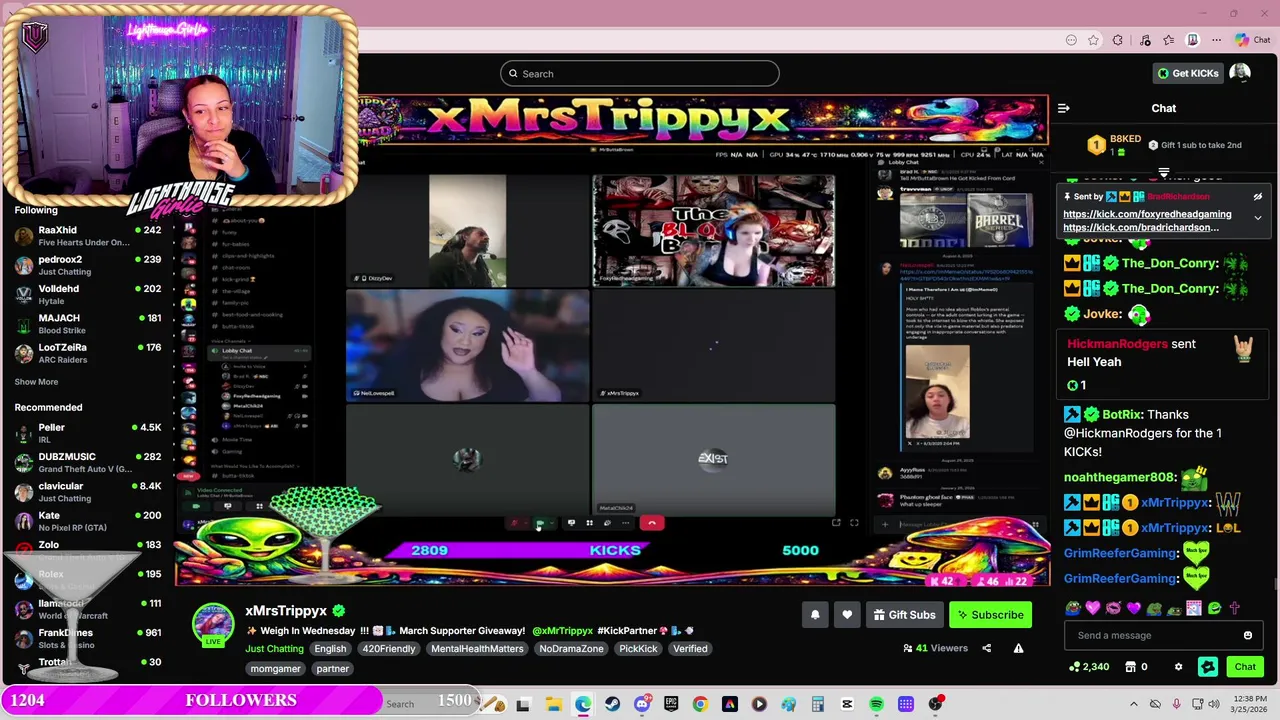
Task: Click the NoDramaZone tag
Action: pyautogui.click(x=572, y=649)
